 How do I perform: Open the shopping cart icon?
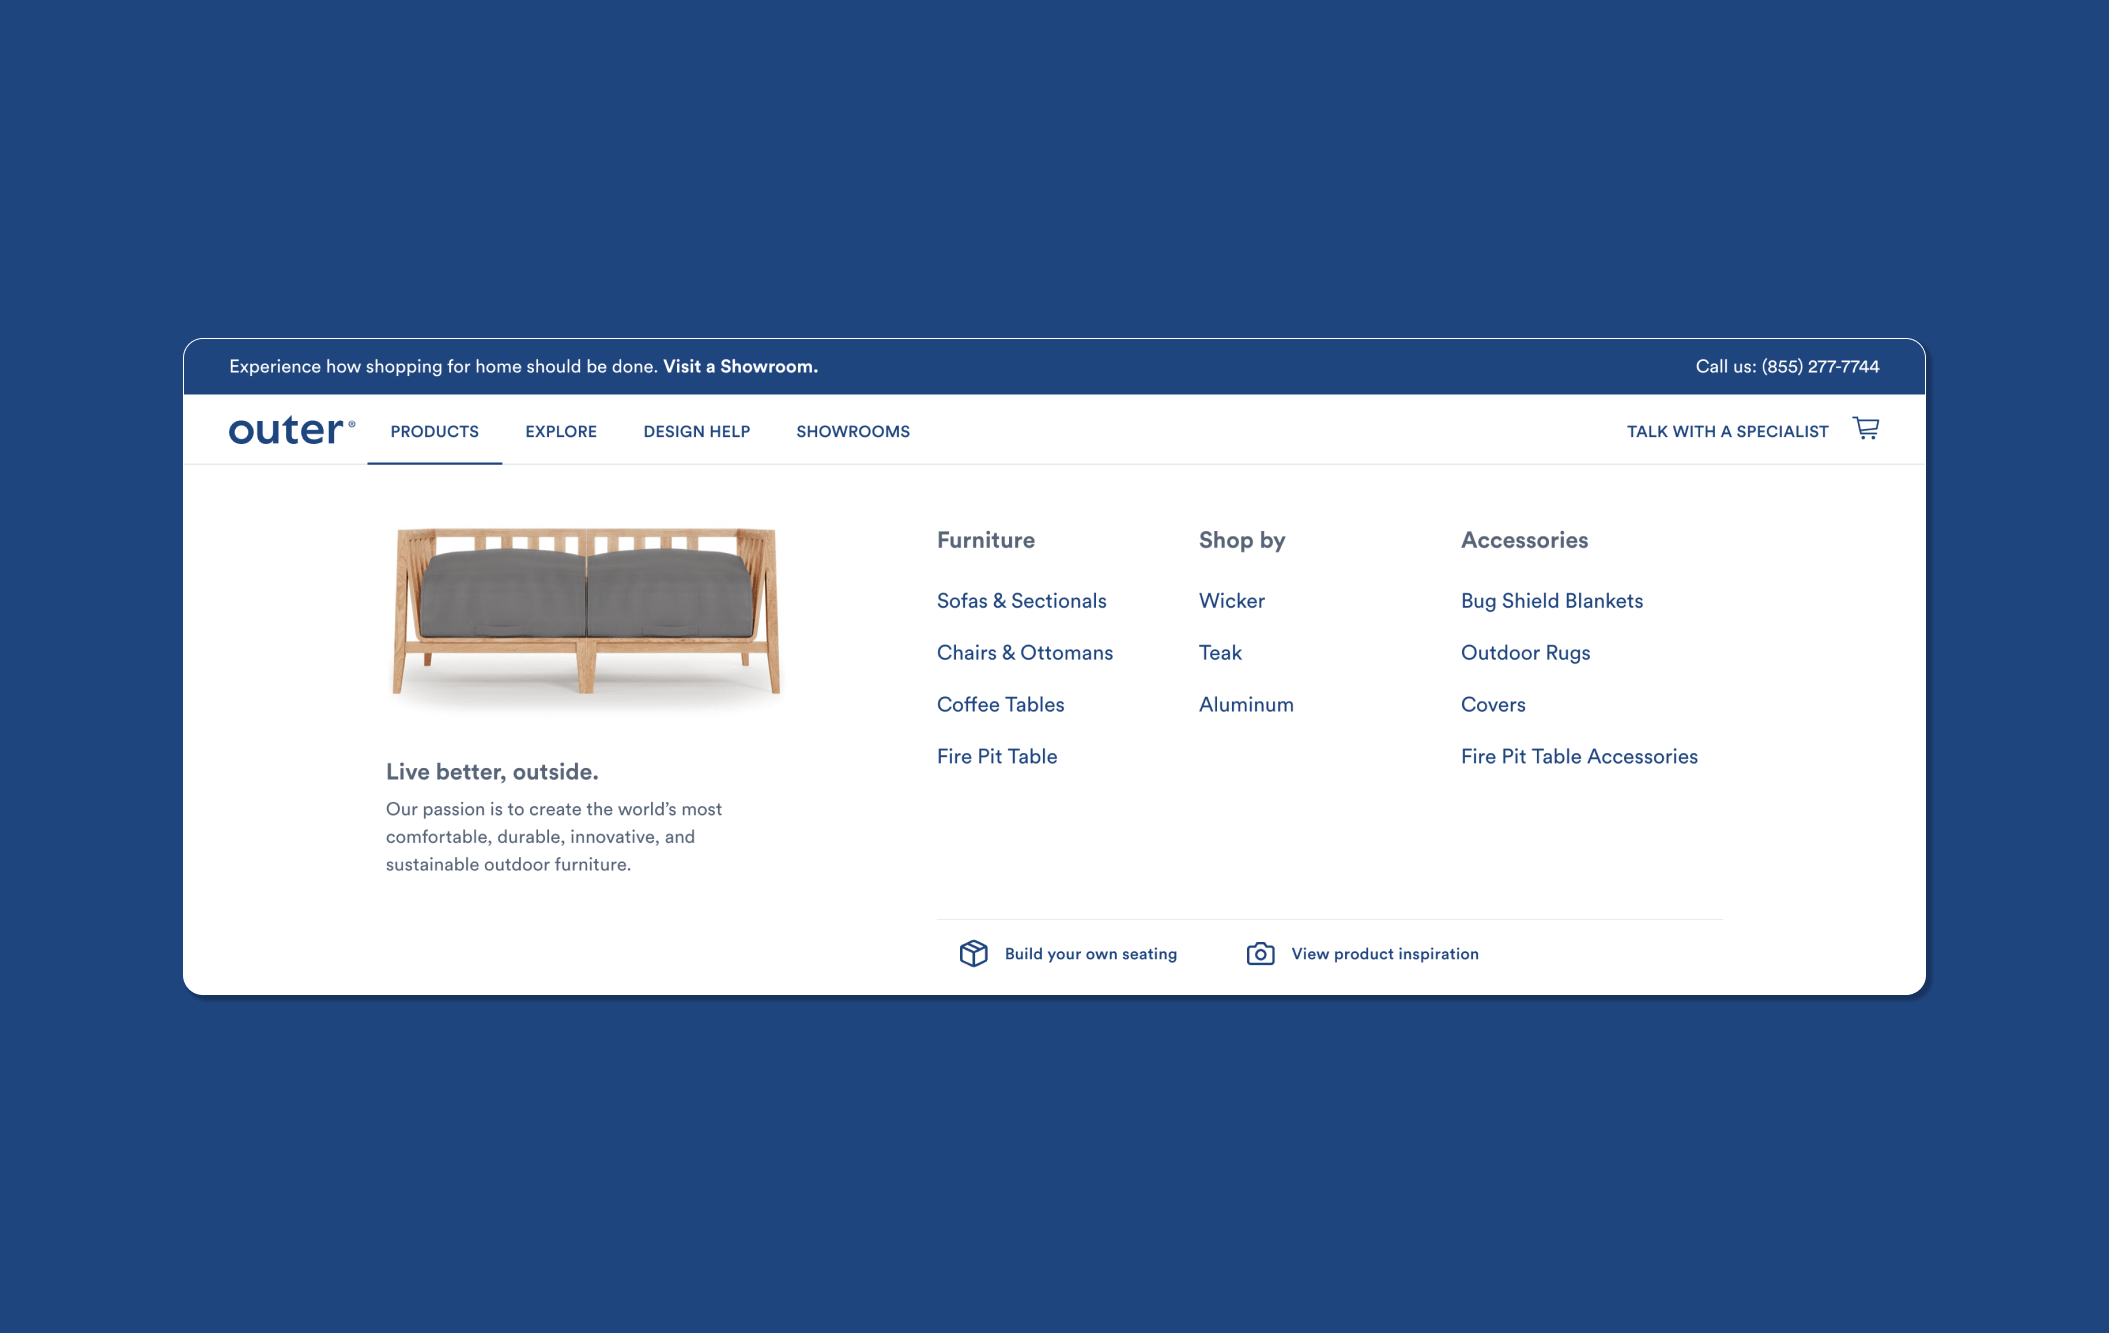coord(1866,428)
